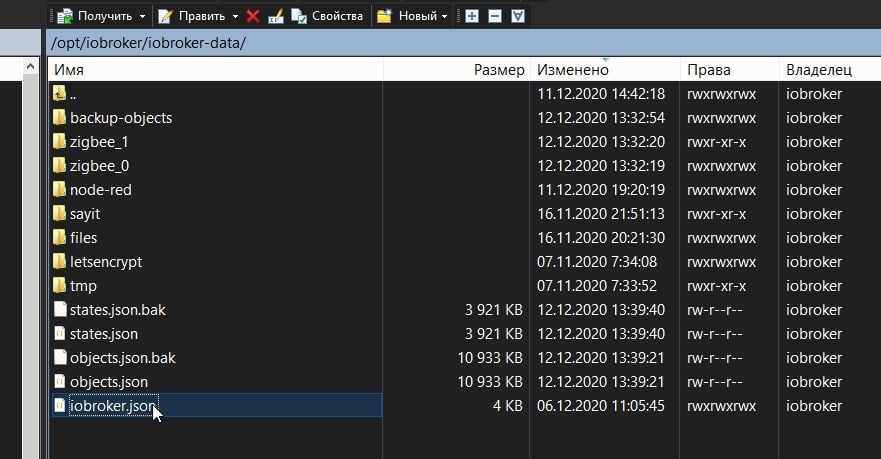Click 10 933 KB size of objects.json

click(490, 382)
